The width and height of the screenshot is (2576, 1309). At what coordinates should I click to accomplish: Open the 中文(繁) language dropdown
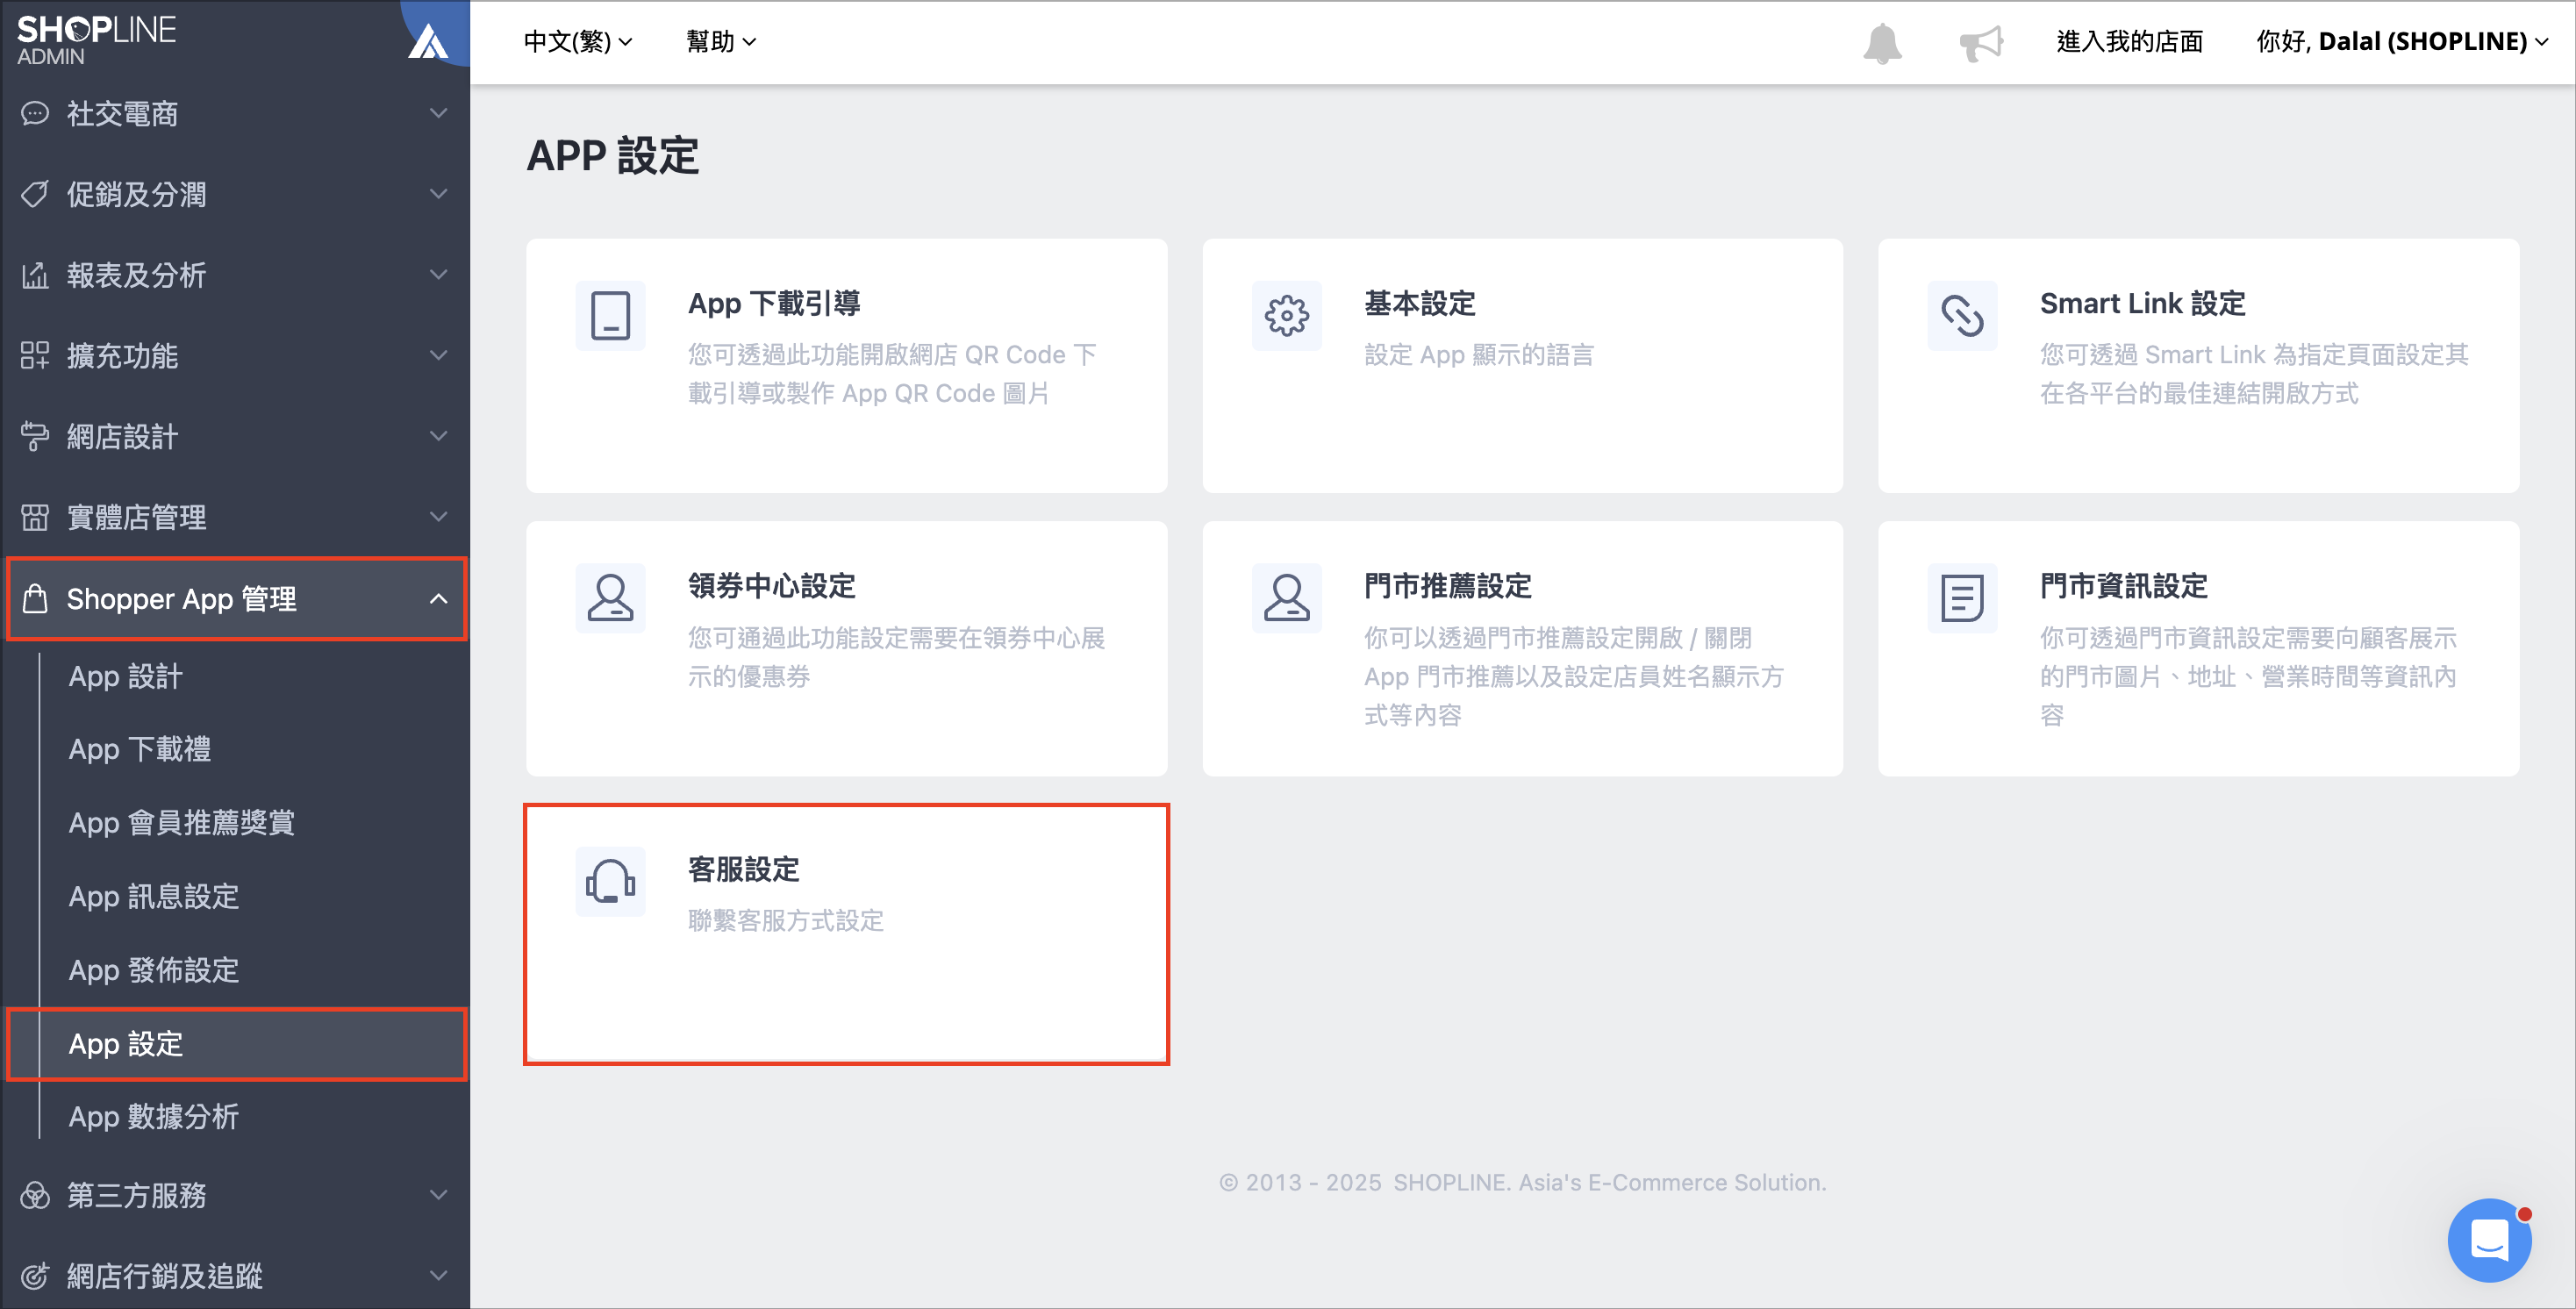tap(578, 42)
